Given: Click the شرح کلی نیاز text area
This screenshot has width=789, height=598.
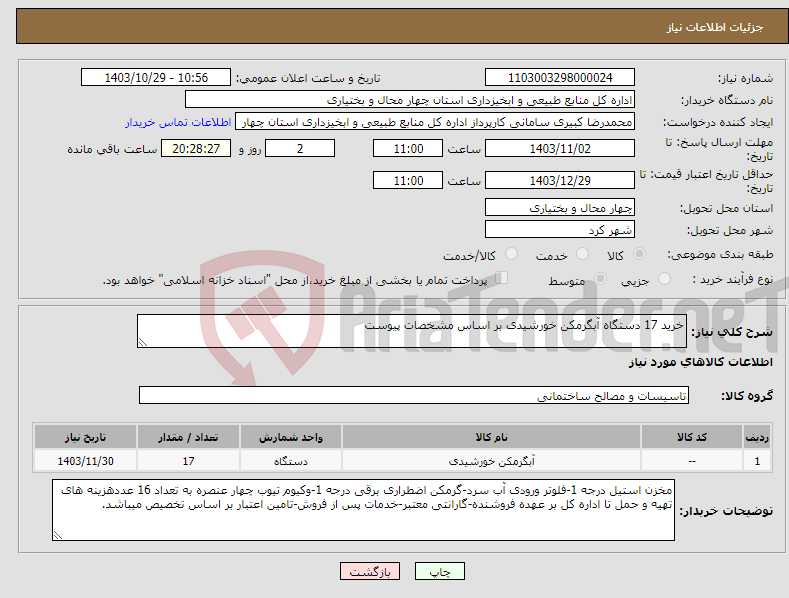Looking at the screenshot, I should tap(412, 331).
